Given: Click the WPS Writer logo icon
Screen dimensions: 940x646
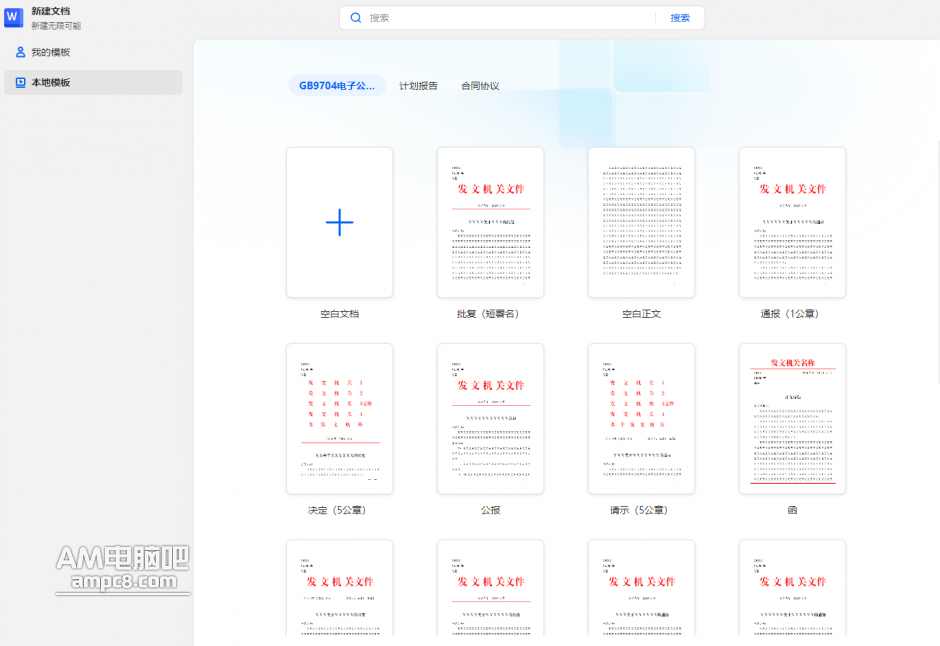Looking at the screenshot, I should [x=13, y=17].
